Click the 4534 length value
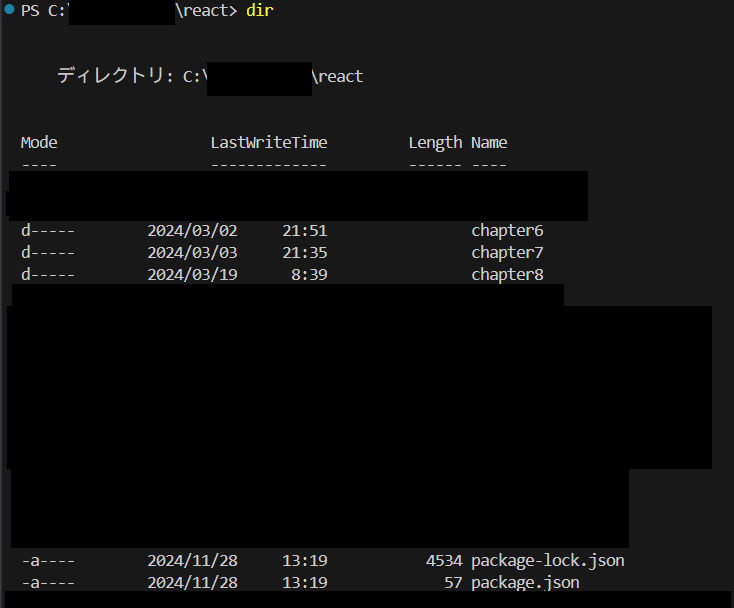 point(443,561)
